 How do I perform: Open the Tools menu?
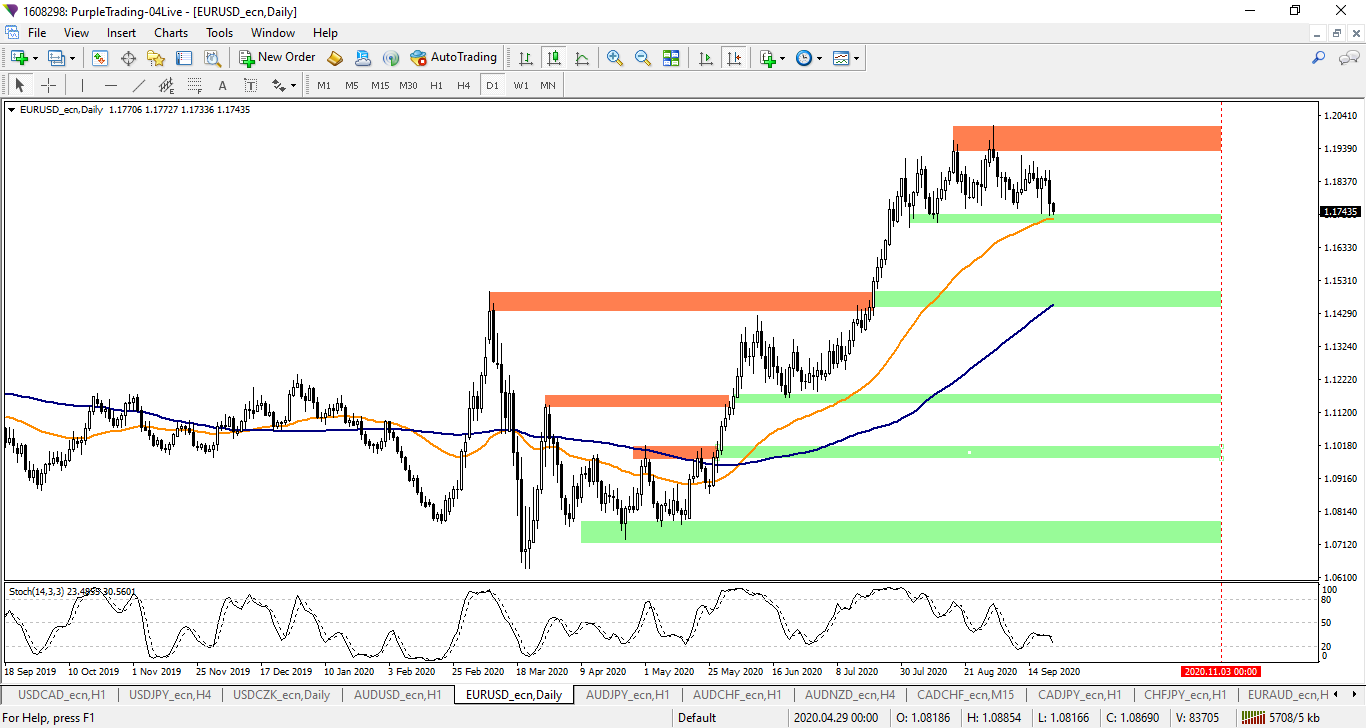pos(219,33)
